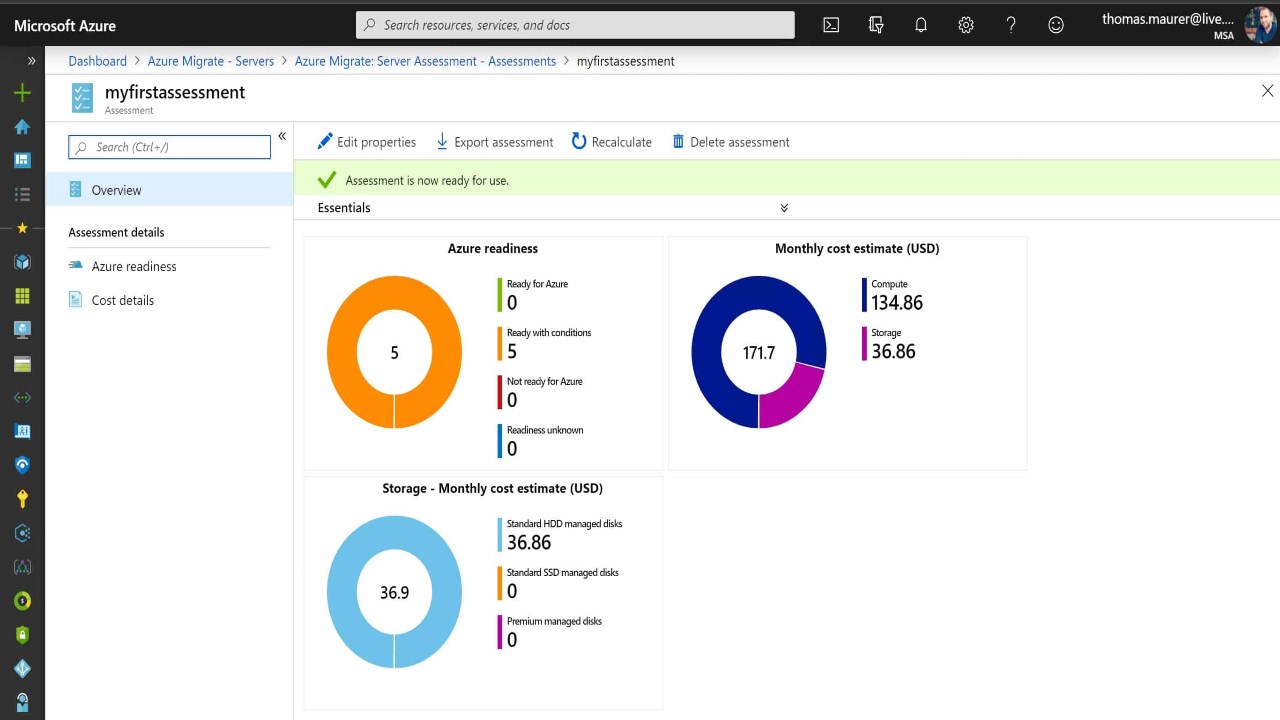
Task: Click the orange Azure readiness donut chart
Action: click(x=341, y=352)
